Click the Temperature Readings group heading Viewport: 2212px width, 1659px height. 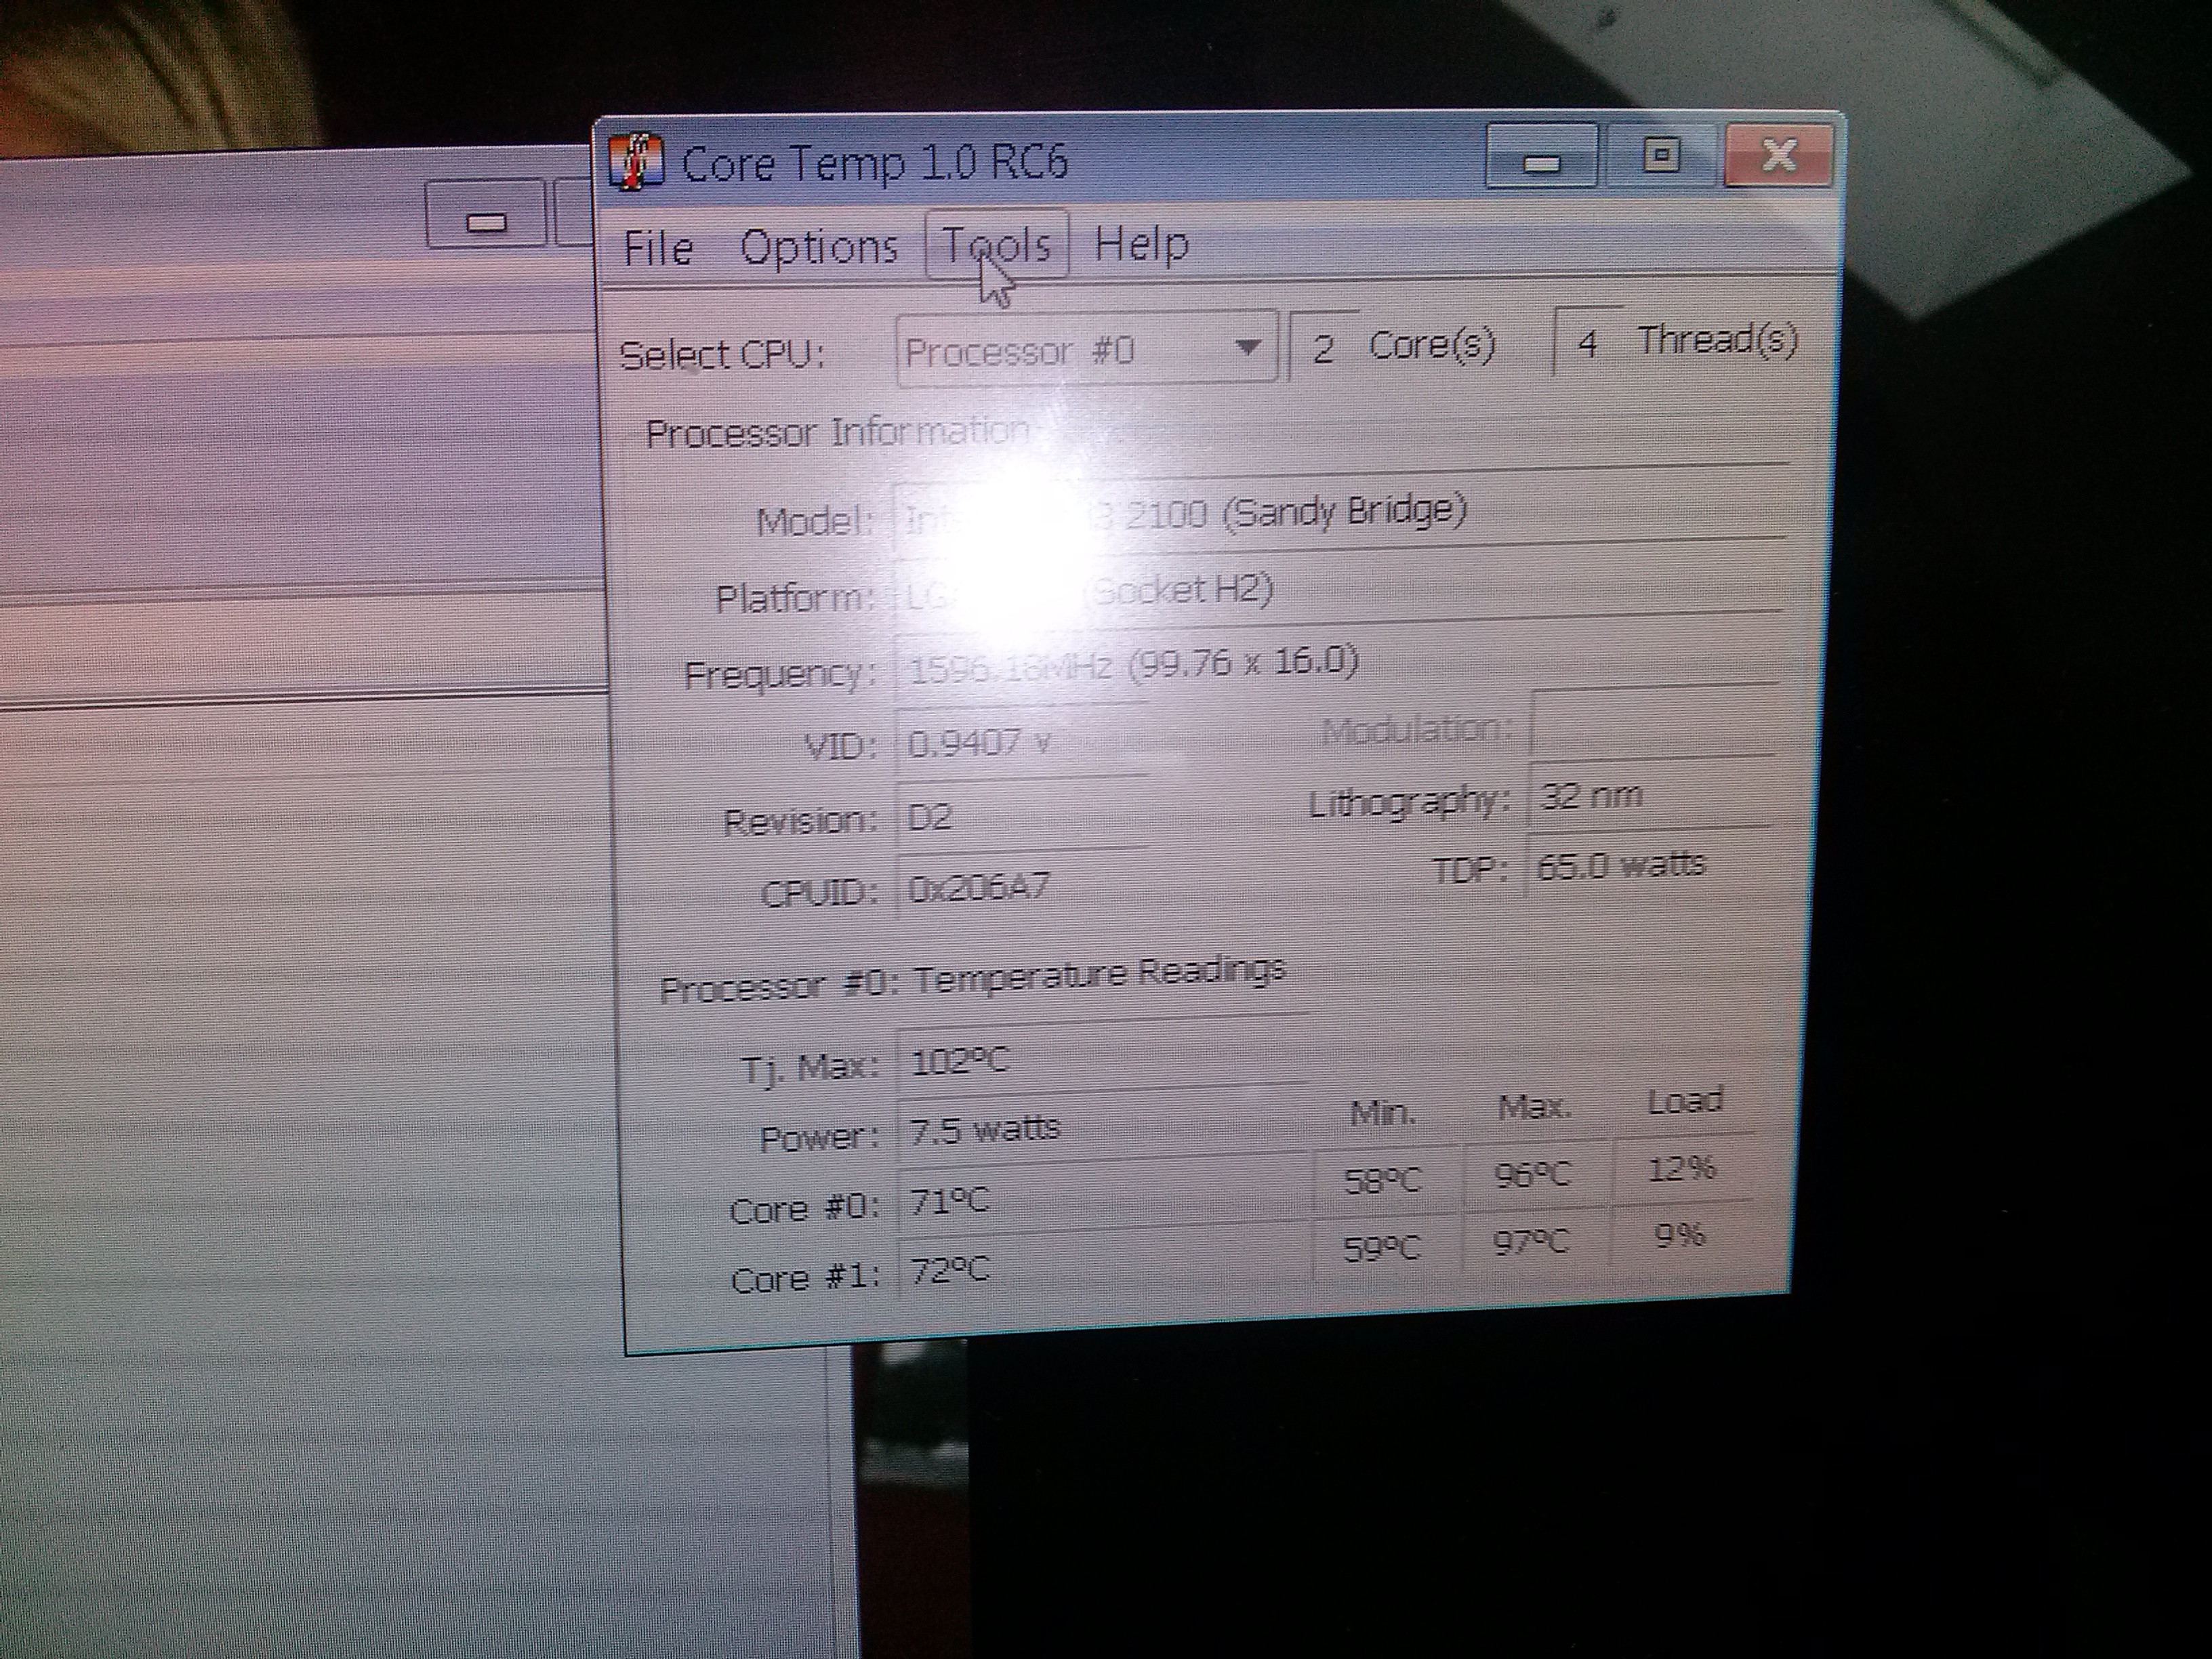coord(973,980)
